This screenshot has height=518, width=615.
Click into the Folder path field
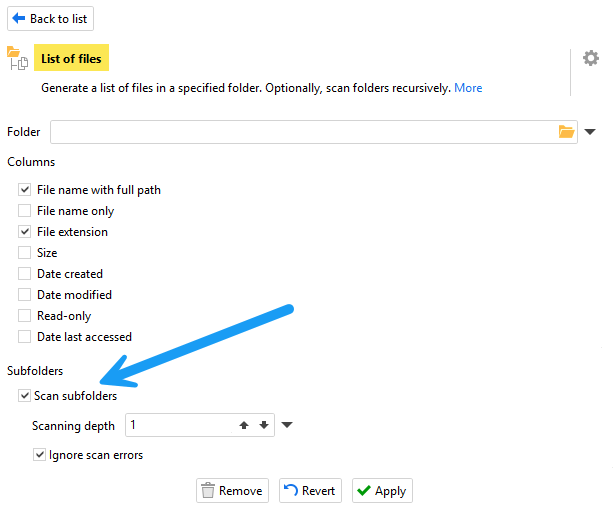300,132
